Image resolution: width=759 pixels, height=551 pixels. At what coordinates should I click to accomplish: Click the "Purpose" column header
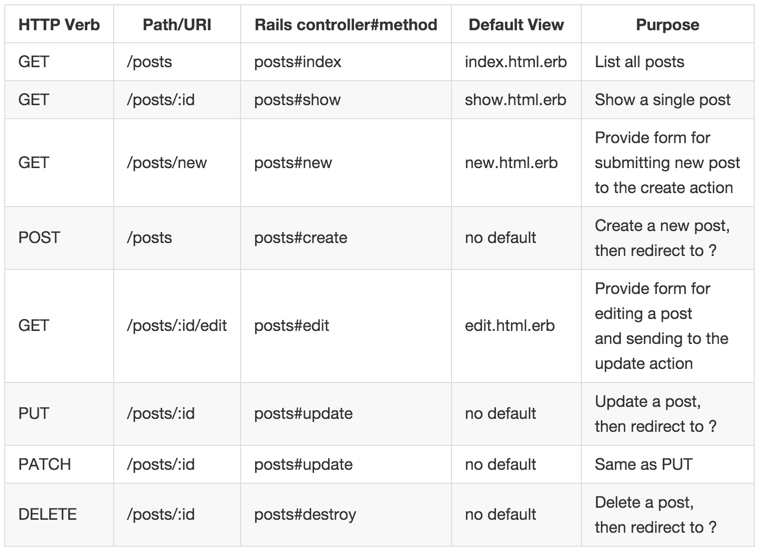(667, 24)
